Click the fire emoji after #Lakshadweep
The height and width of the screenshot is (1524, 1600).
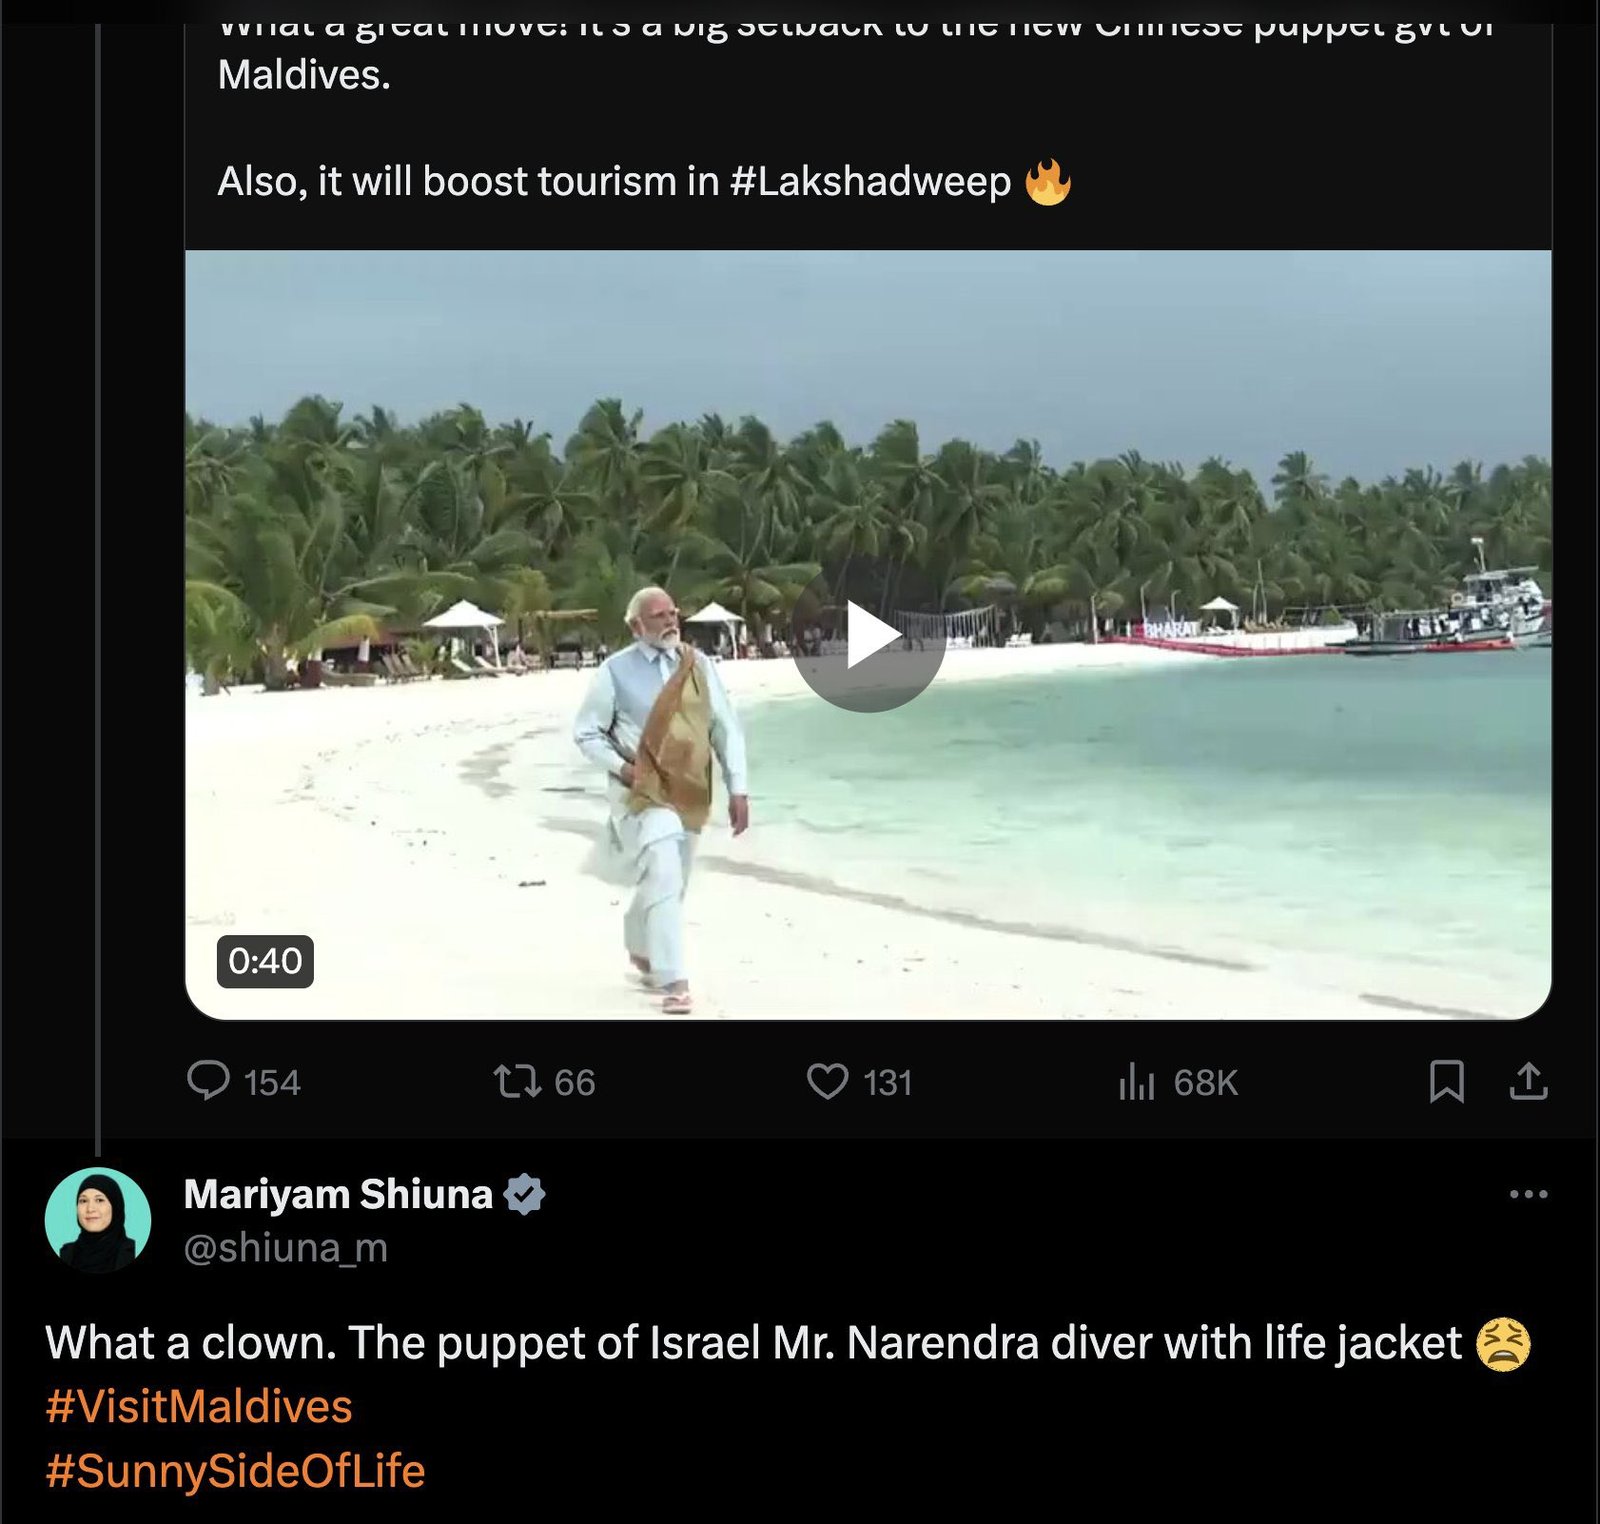[x=1048, y=182]
